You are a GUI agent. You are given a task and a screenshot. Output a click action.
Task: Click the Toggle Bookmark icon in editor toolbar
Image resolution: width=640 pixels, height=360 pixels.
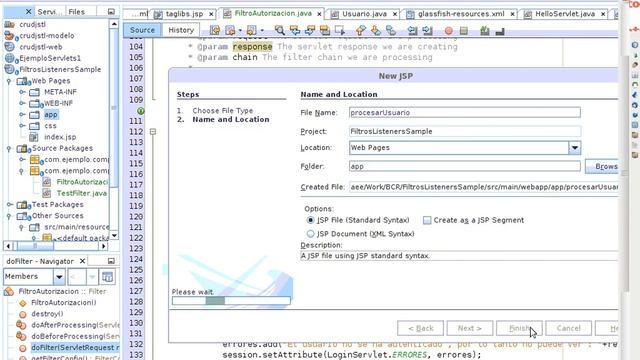pos(391,30)
